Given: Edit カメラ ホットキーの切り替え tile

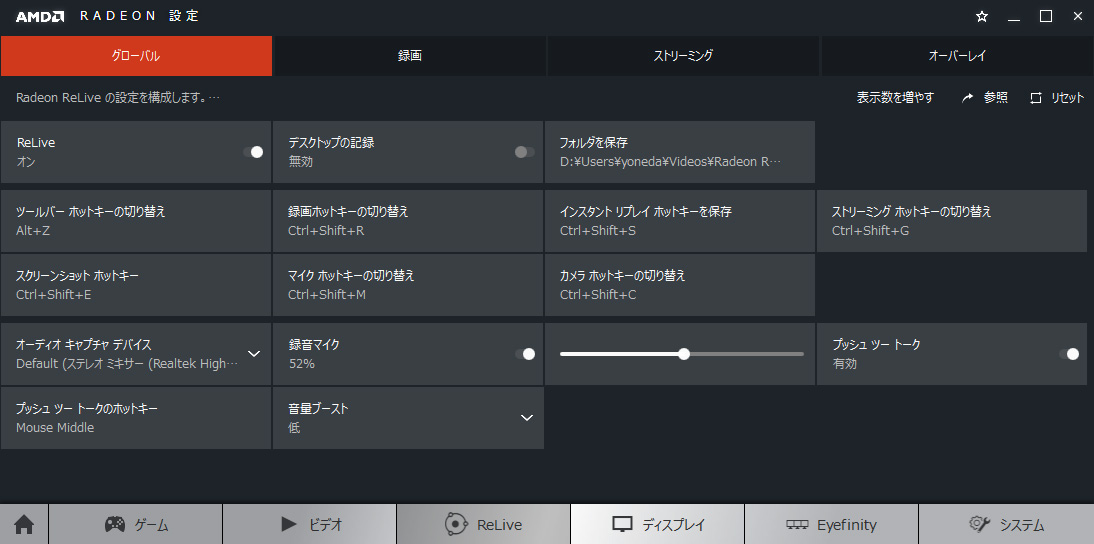Looking at the screenshot, I should (680, 285).
